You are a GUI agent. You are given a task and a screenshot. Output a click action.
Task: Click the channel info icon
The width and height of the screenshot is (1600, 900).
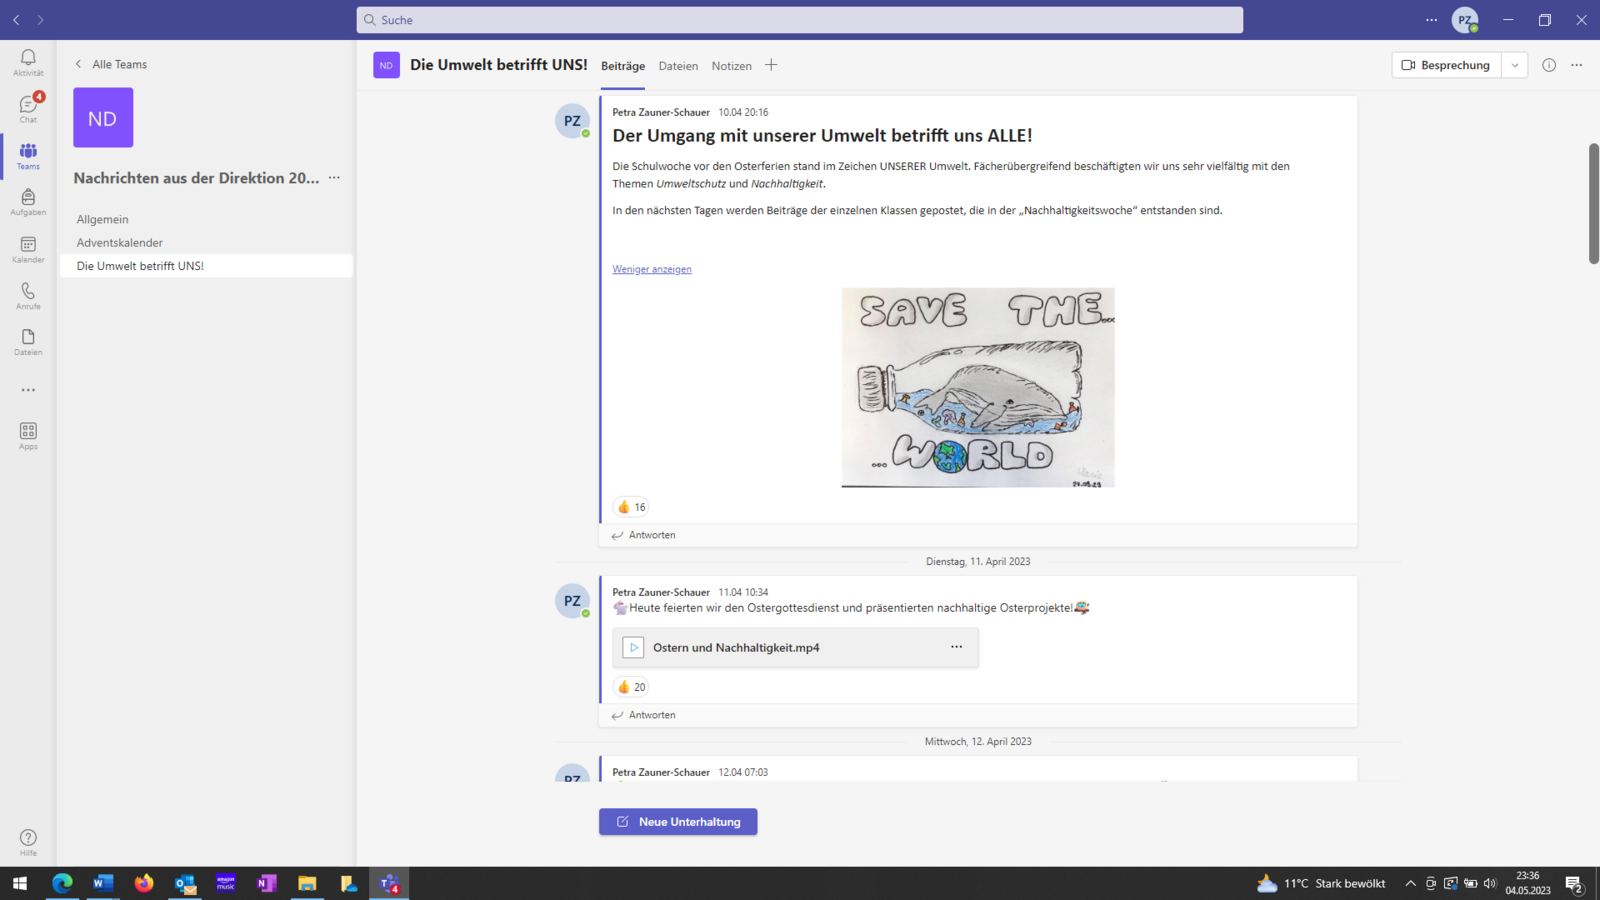pyautogui.click(x=1548, y=65)
